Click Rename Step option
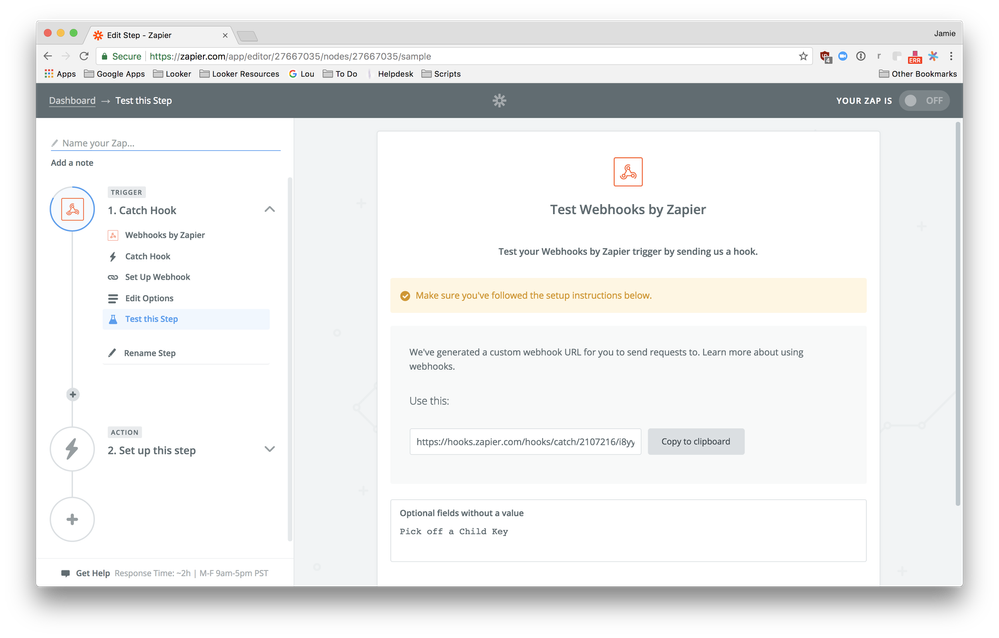Viewport: 999px width, 638px height. tap(150, 353)
